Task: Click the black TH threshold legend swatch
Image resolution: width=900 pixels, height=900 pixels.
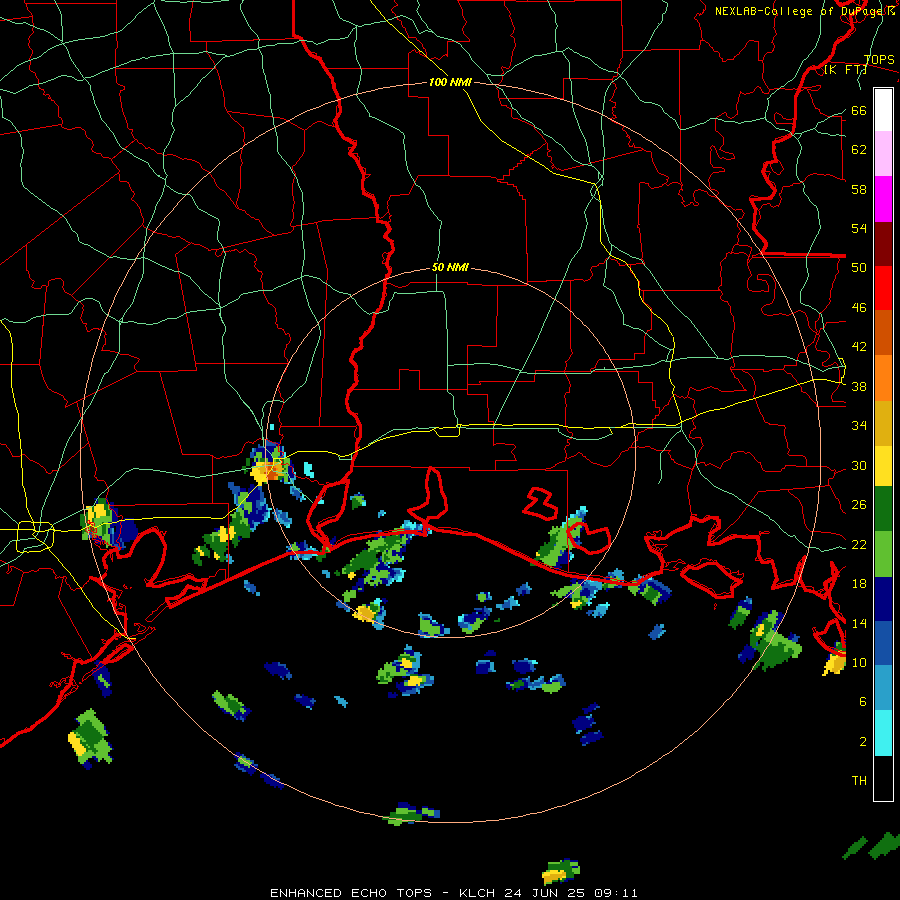Action: (x=883, y=778)
